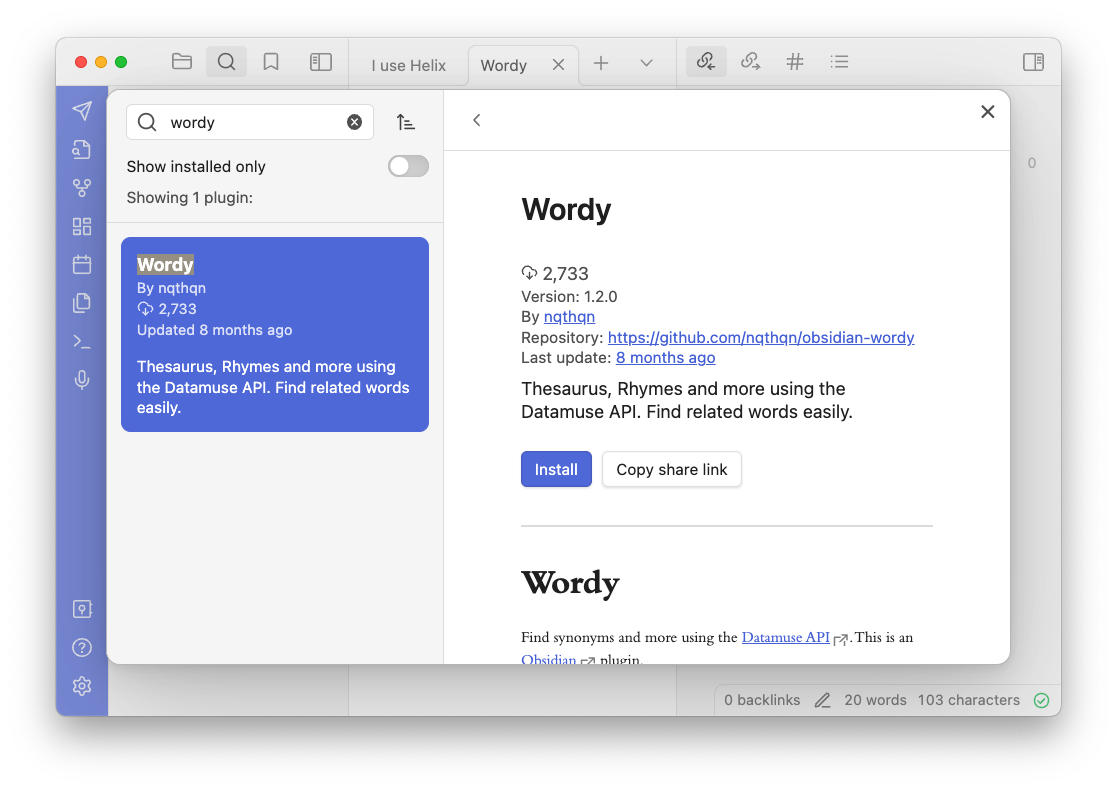Click the canvas grid ribbon icon
The width and height of the screenshot is (1117, 790).
pos(82,227)
